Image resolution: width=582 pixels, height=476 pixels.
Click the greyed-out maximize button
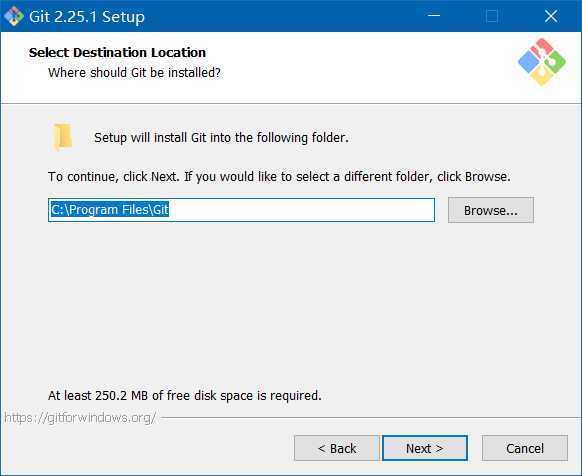tap(492, 16)
